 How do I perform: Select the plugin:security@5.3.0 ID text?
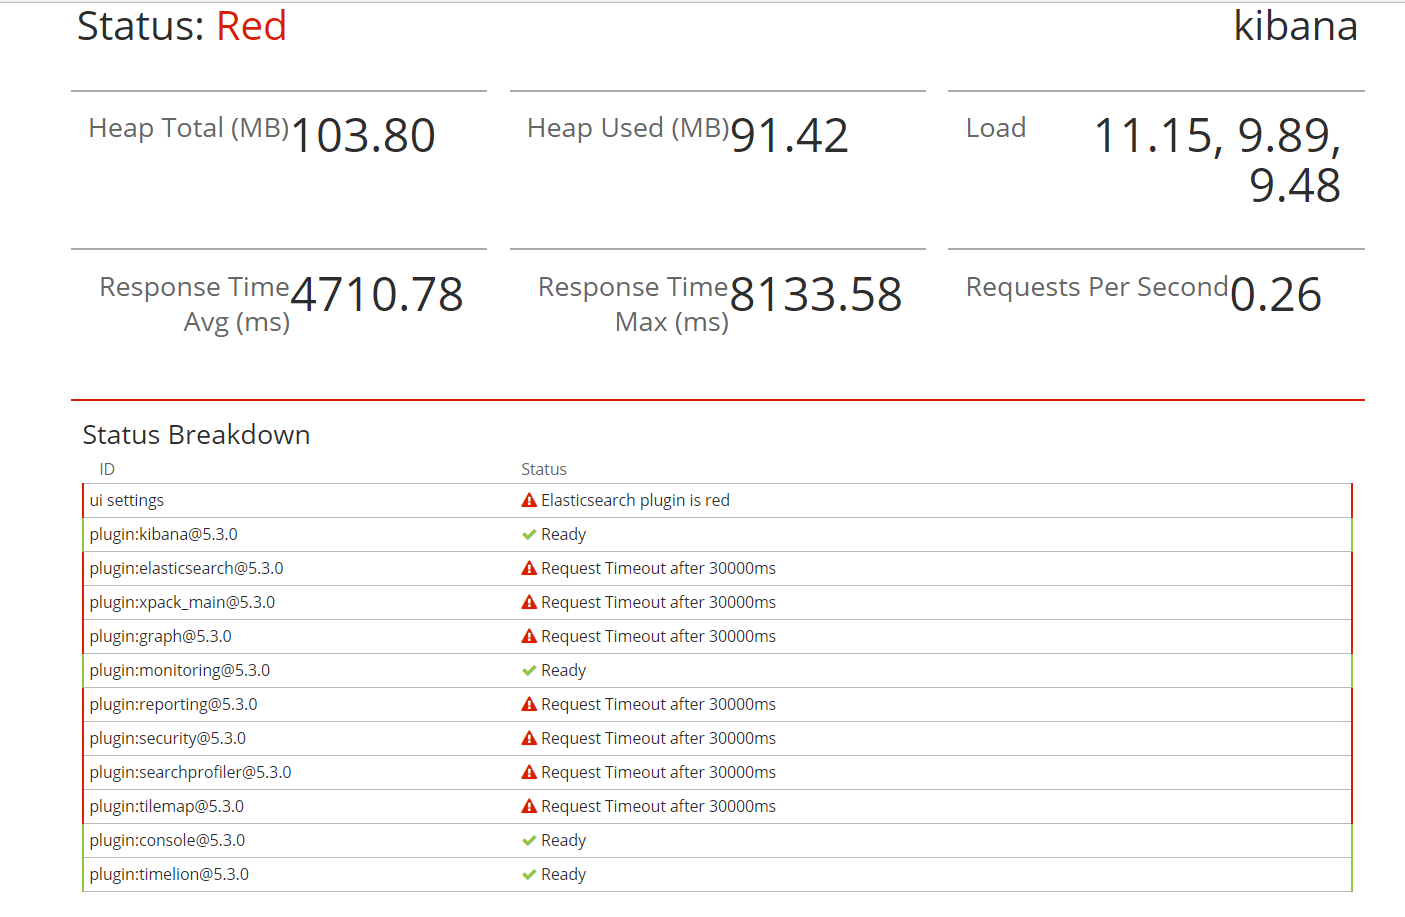pyautogui.click(x=168, y=738)
